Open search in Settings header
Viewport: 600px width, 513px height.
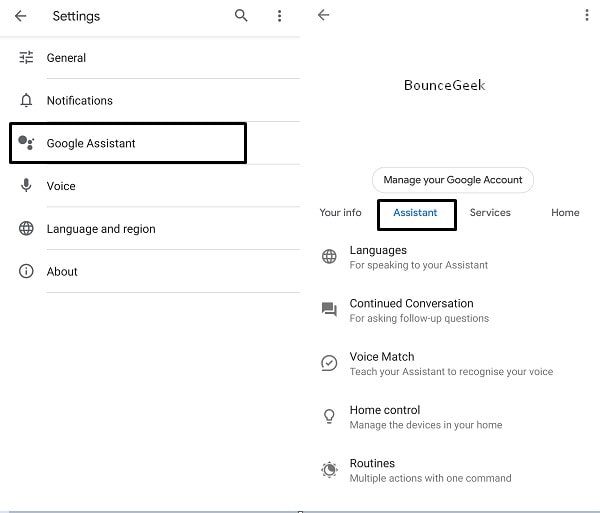pyautogui.click(x=241, y=16)
